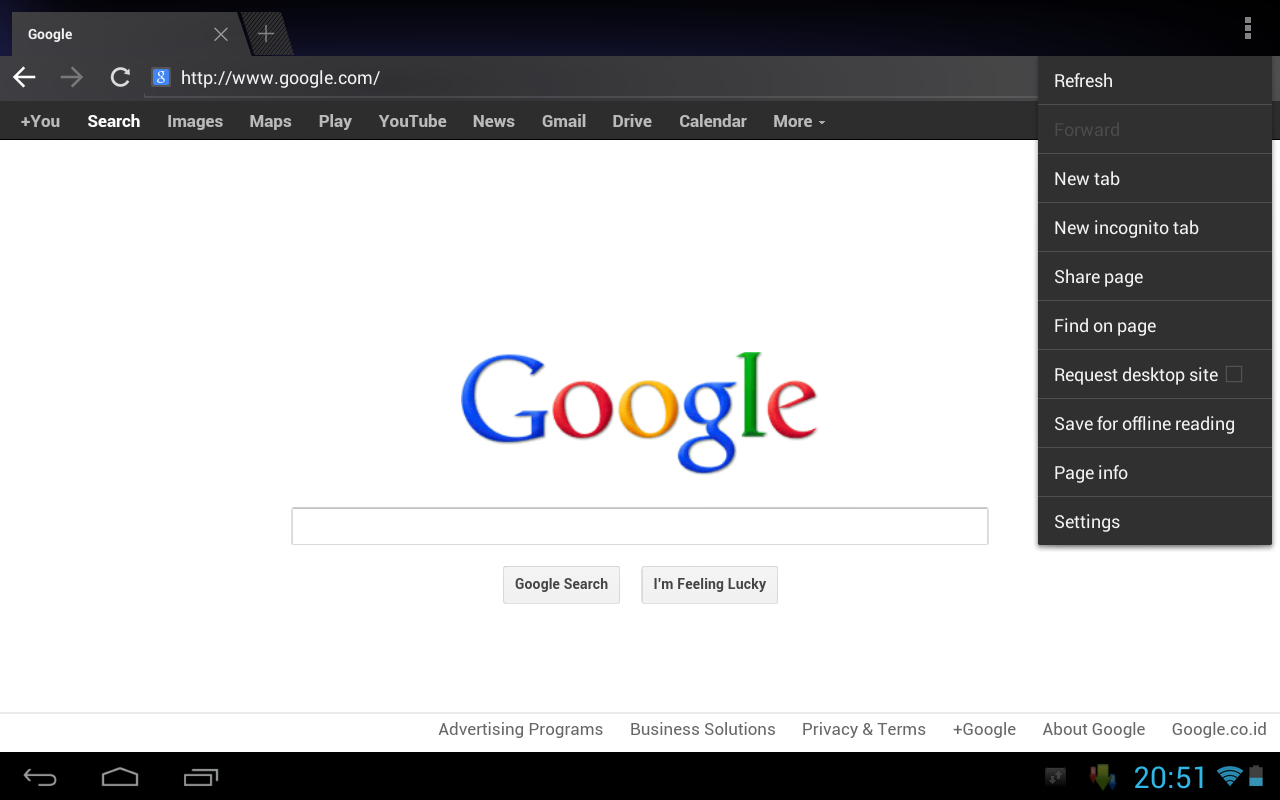Select Find on page

pyautogui.click(x=1155, y=326)
